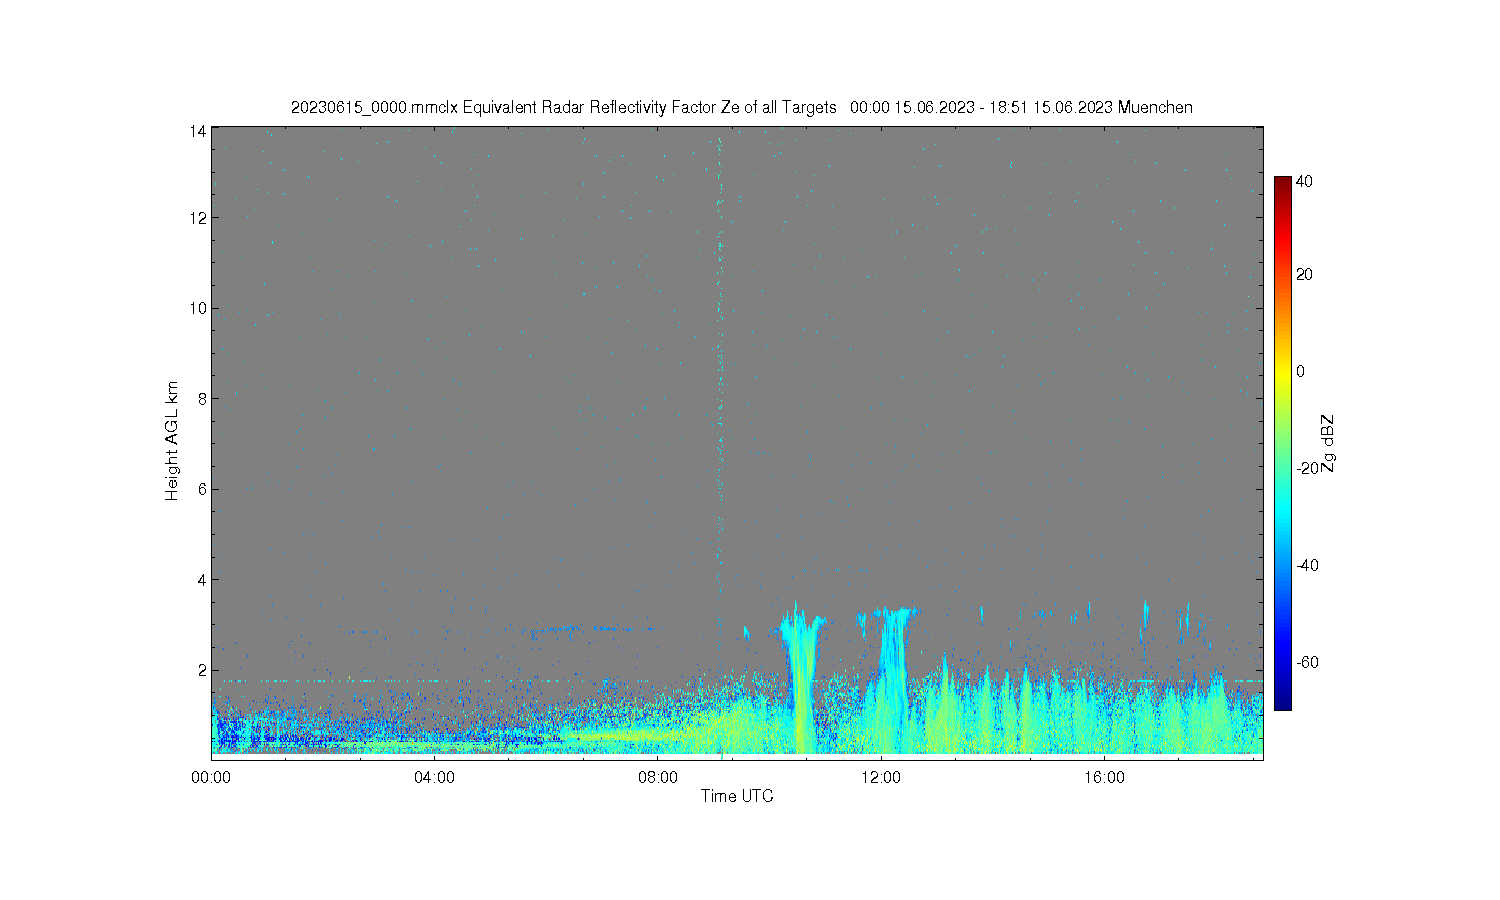This screenshot has width=1500, height=900.
Task: Click the 12:00 time tick label
Action: [881, 777]
